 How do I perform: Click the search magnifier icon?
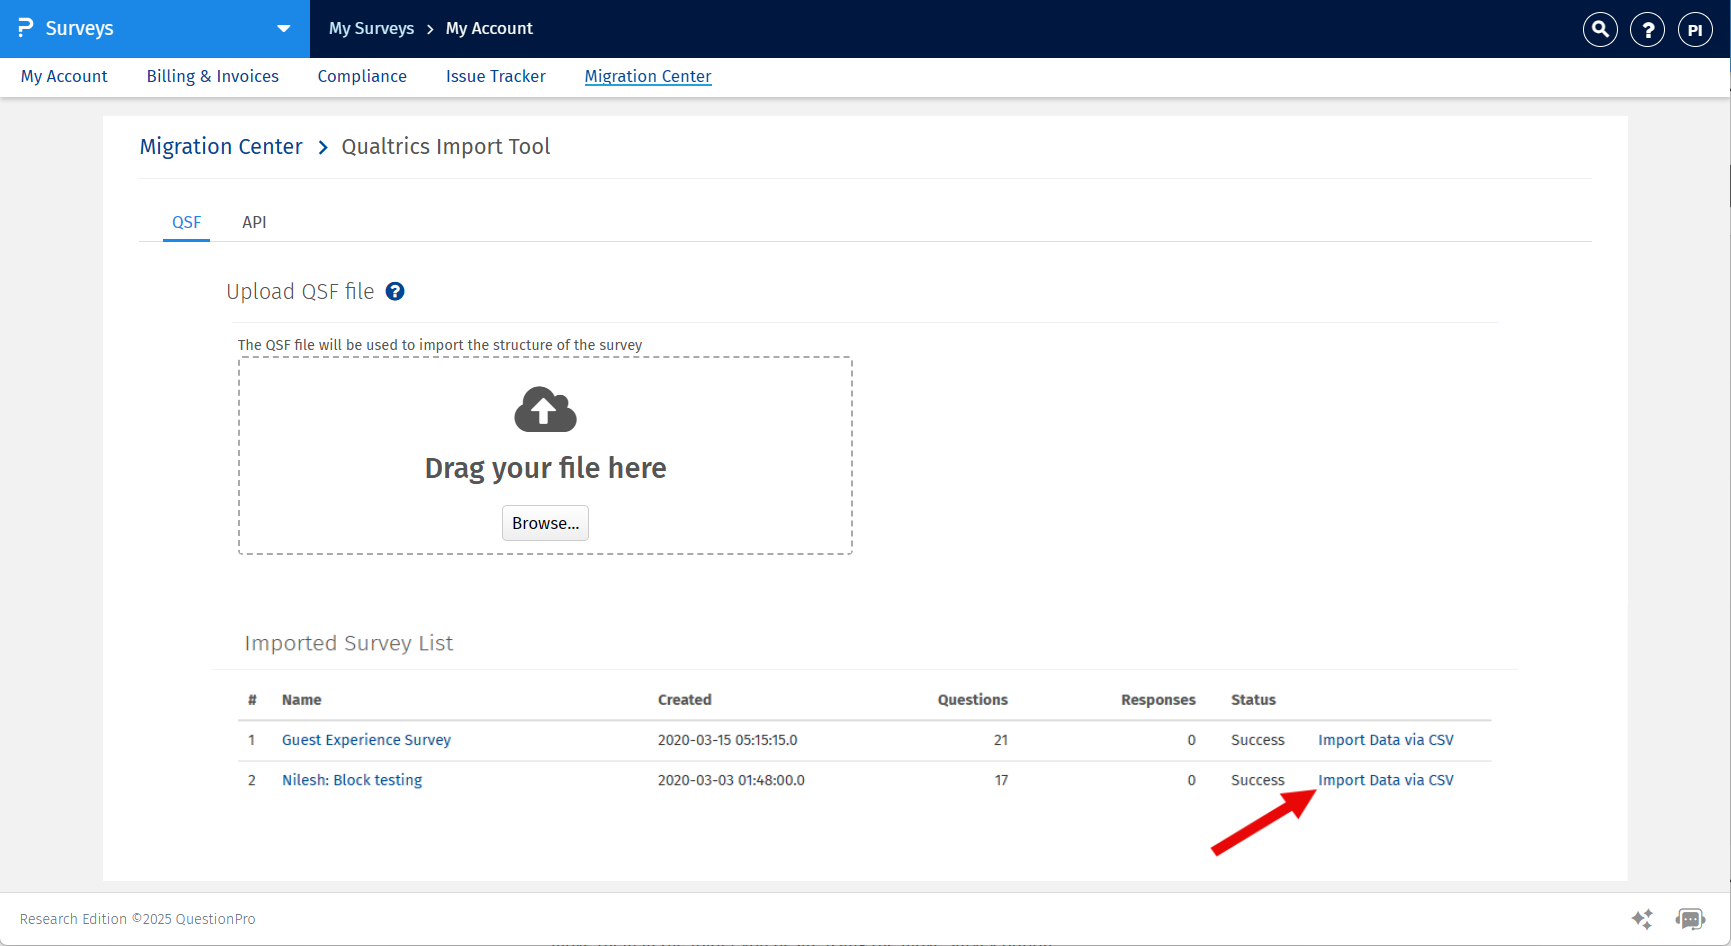(x=1600, y=29)
